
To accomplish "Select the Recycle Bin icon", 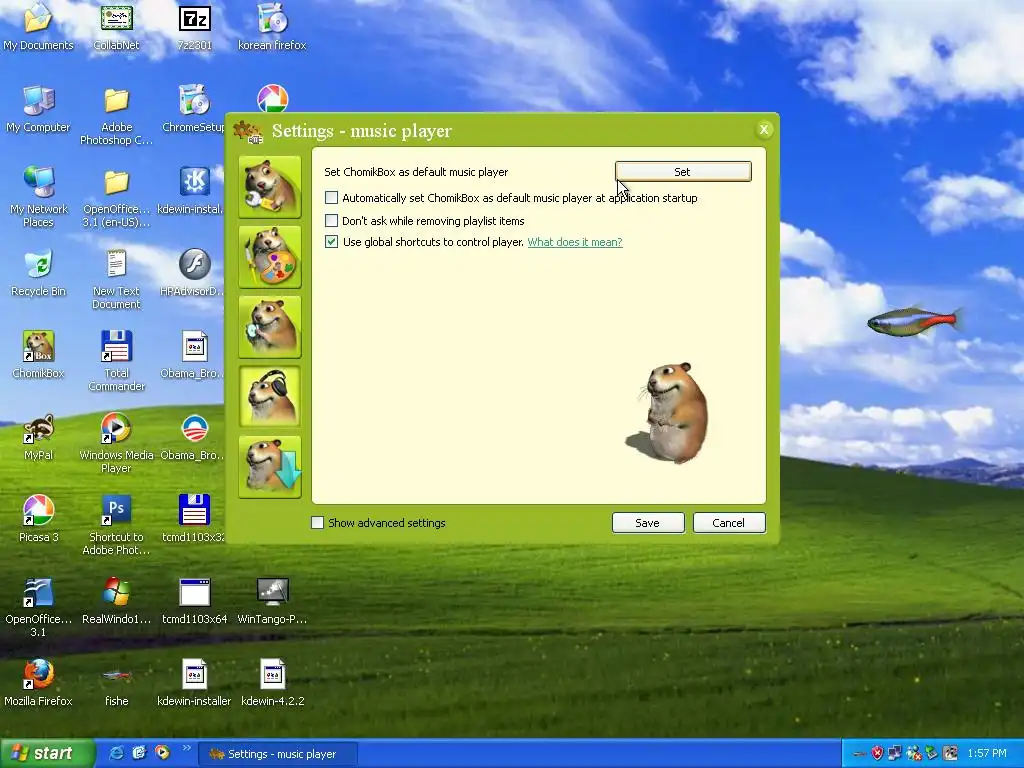I will point(38,273).
